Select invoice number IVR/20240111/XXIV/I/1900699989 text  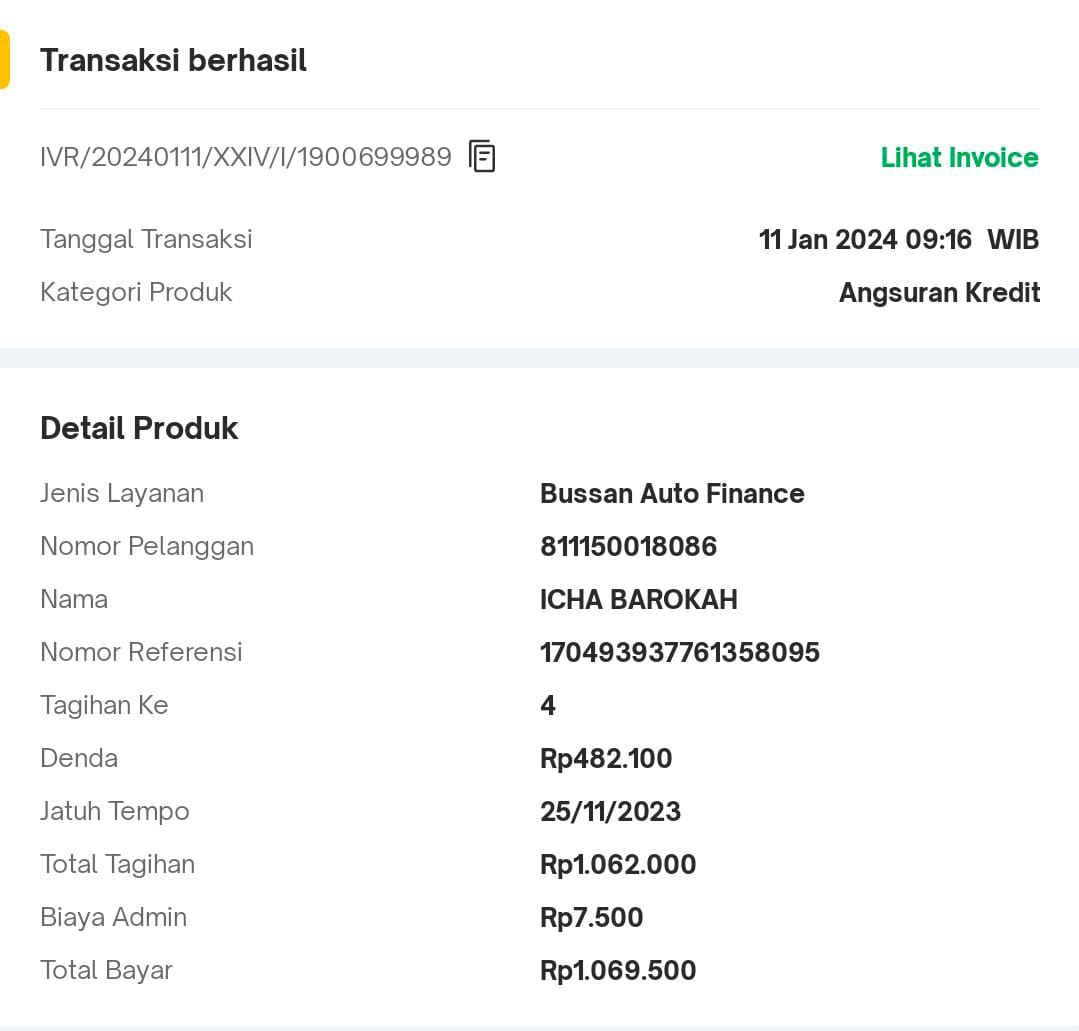tap(246, 157)
